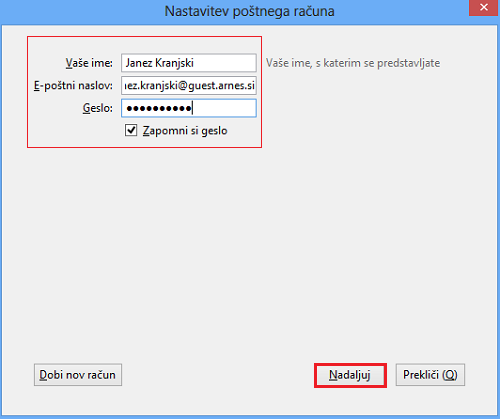
Task: Cancel with the Prekliči (Q) button
Action: click(x=430, y=375)
